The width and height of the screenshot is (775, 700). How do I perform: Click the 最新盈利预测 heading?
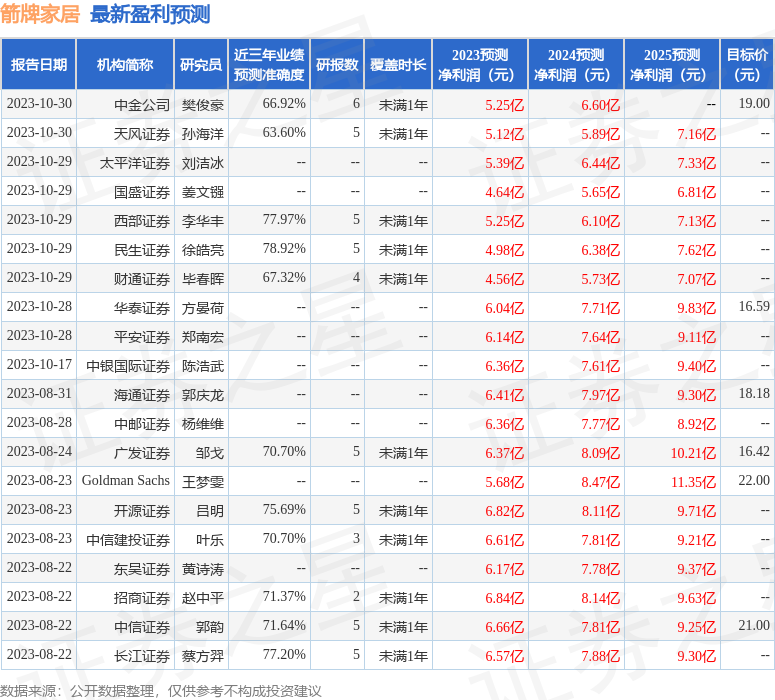pos(150,14)
